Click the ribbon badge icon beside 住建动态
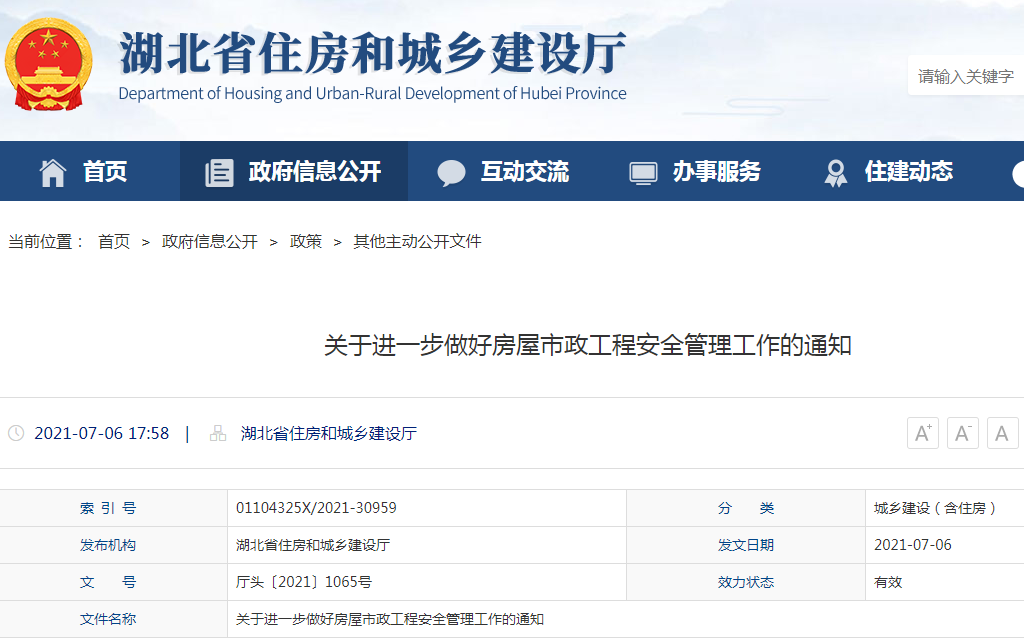Screen dimensions: 1024x639 (x=835, y=173)
